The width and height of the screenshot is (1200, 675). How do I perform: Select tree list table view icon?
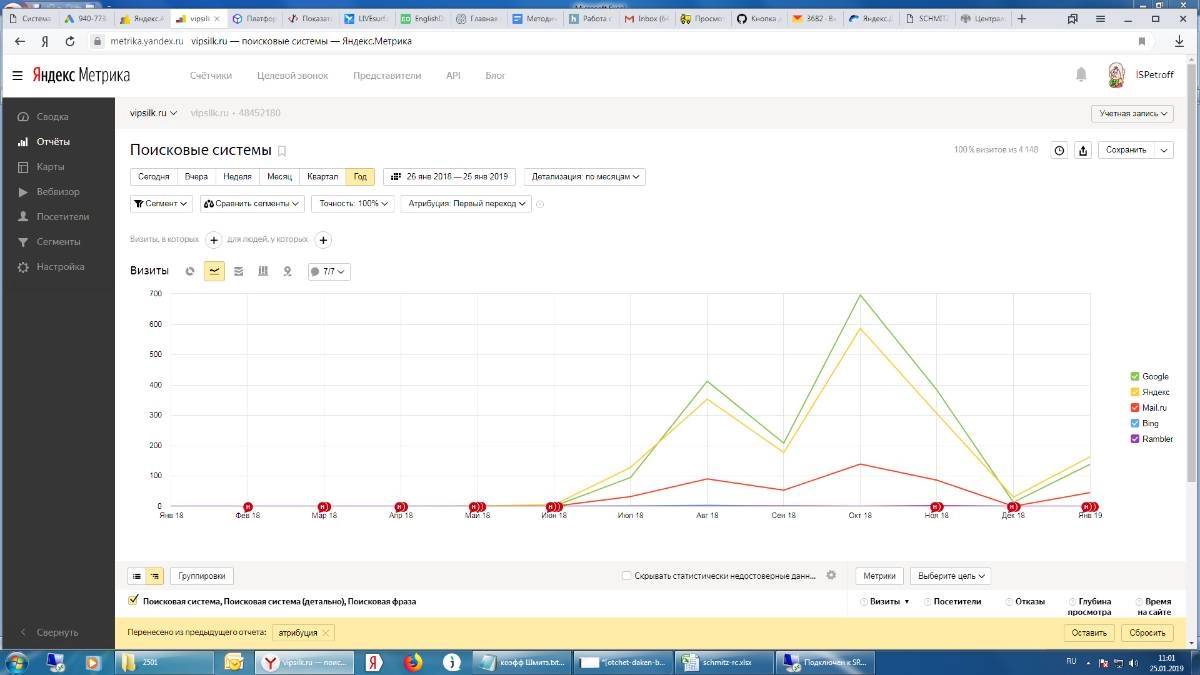pos(155,576)
